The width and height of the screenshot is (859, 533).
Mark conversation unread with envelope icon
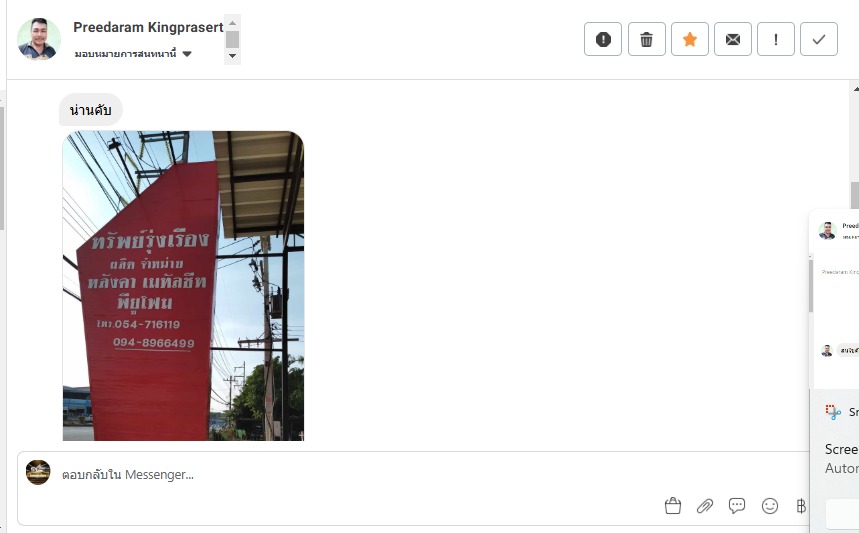pyautogui.click(x=732, y=39)
